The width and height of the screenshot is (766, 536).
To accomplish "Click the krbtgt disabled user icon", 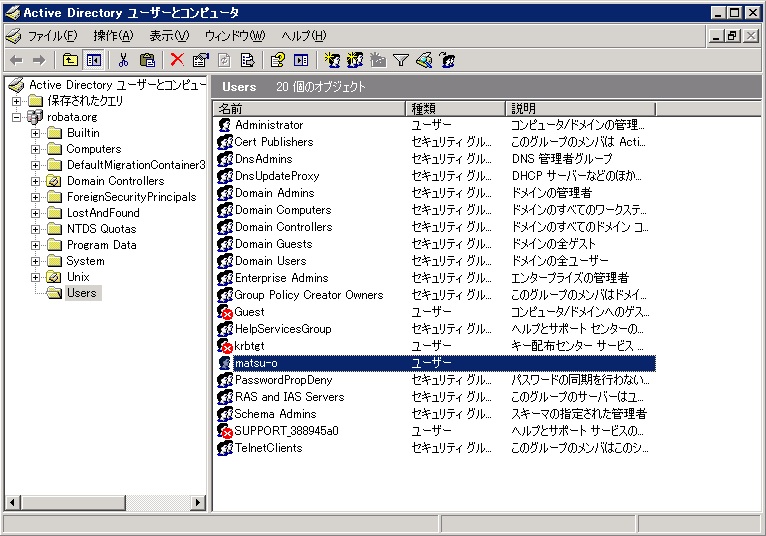I will 225,346.
